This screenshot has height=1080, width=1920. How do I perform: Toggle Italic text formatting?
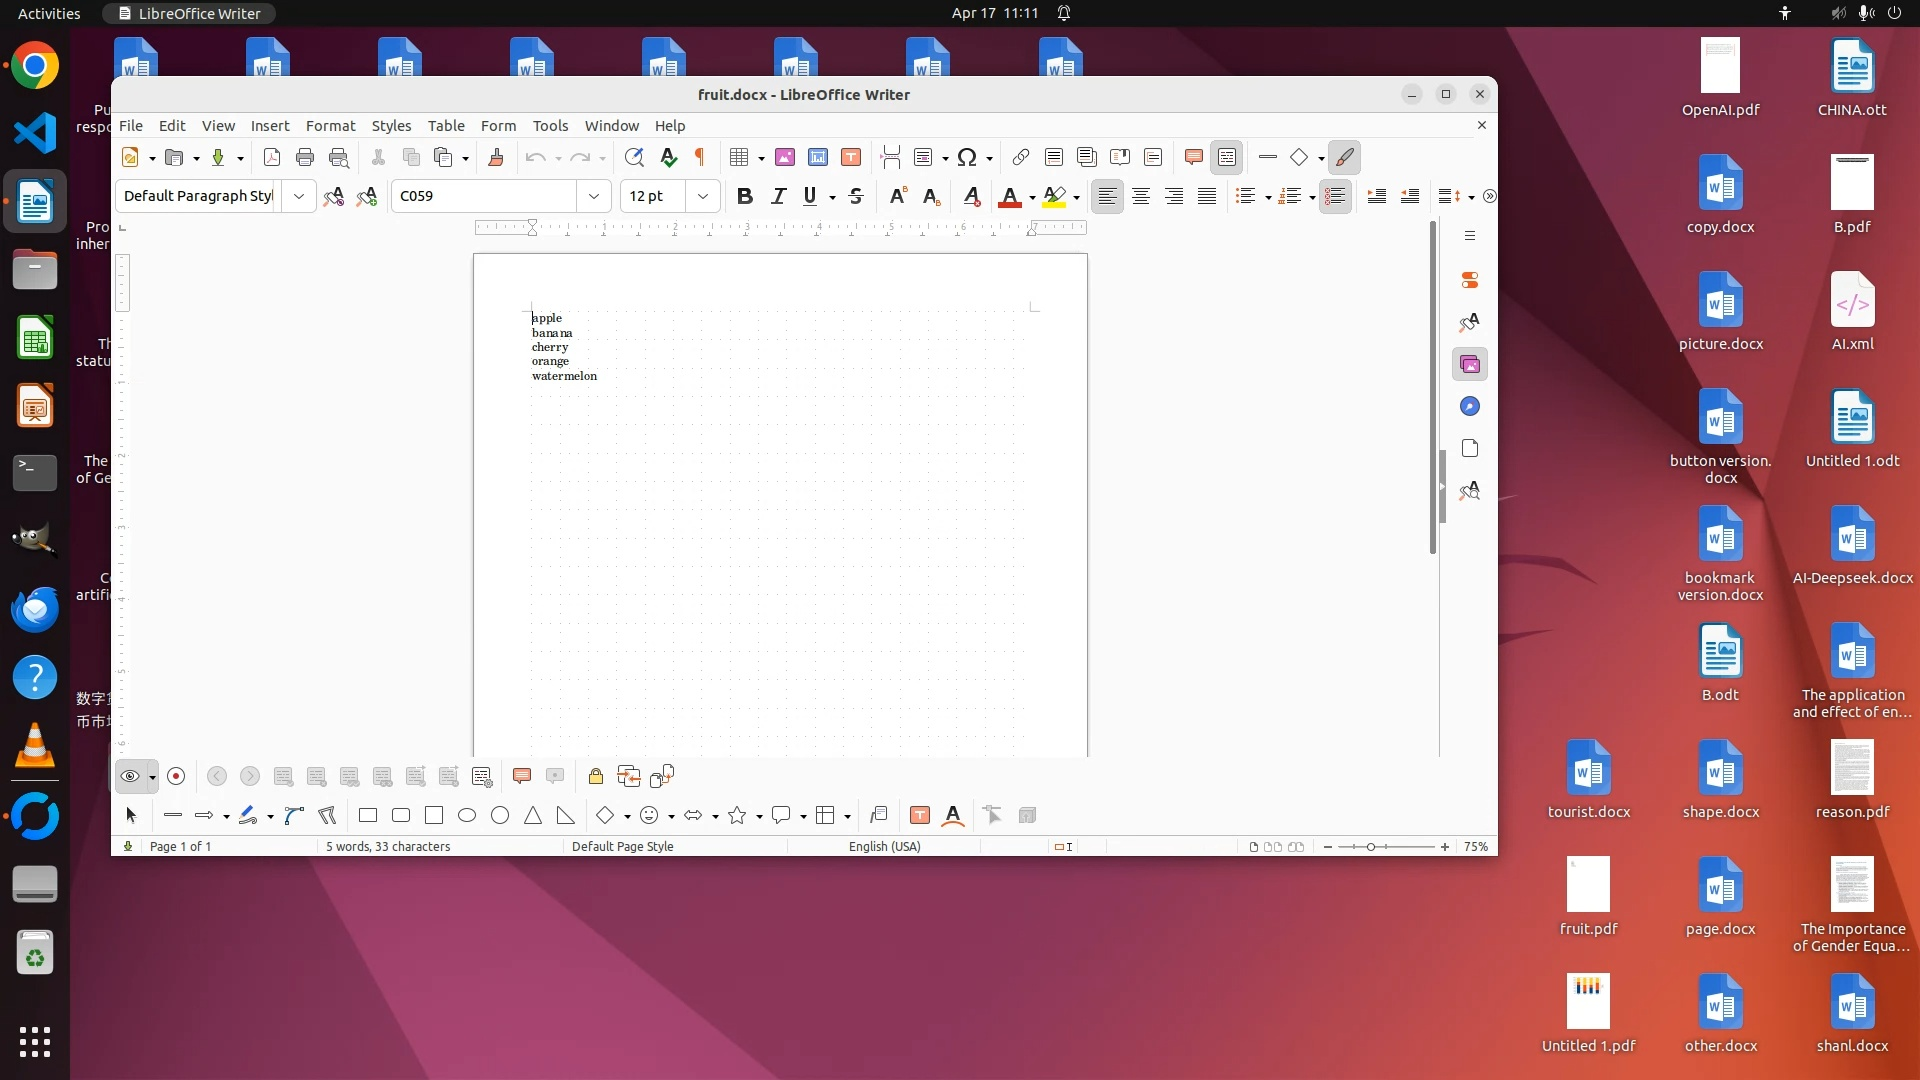click(x=778, y=196)
